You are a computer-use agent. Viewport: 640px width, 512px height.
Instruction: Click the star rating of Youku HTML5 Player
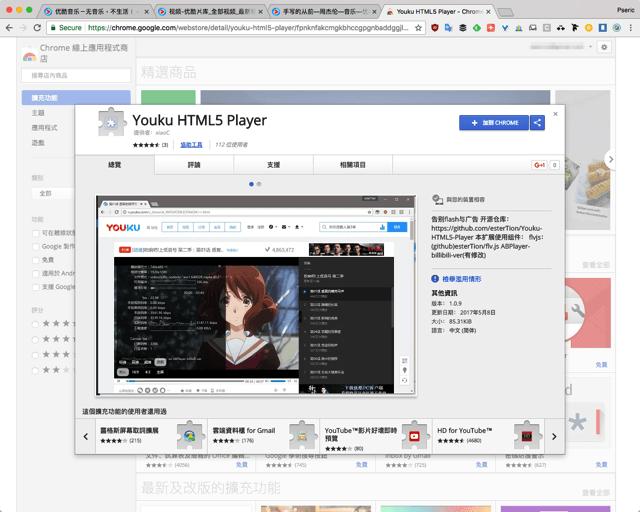click(x=146, y=145)
